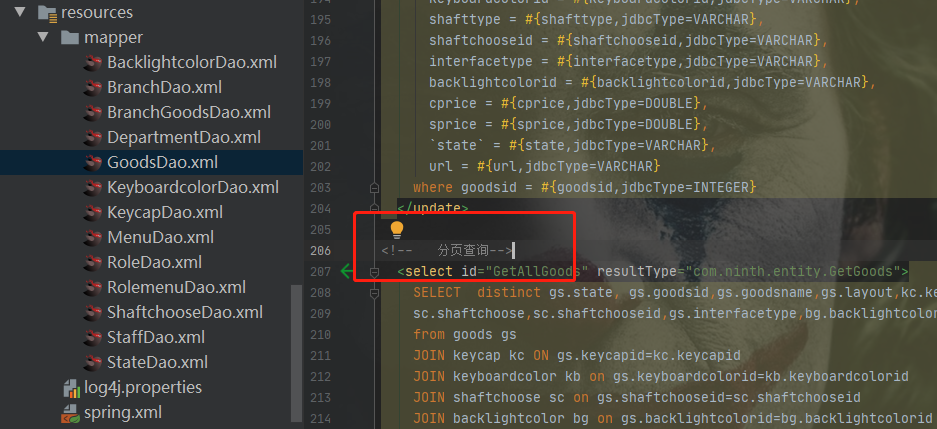Viewport: 937px width, 429px height.
Task: Click the RoleDao.xml file icon
Action: [x=92, y=262]
